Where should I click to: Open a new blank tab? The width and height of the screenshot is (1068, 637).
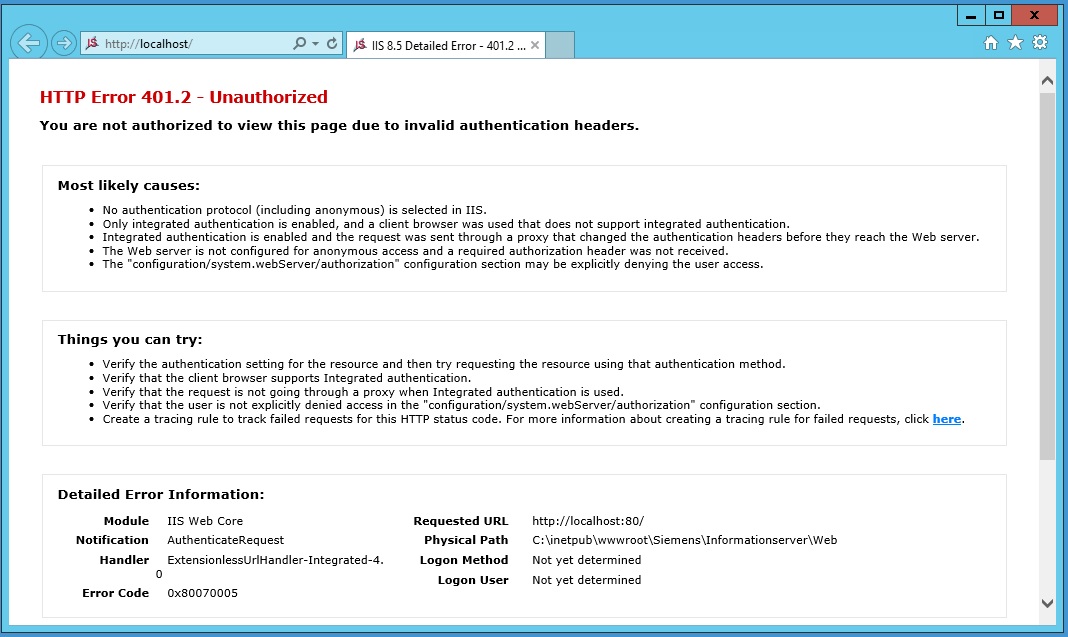[560, 45]
